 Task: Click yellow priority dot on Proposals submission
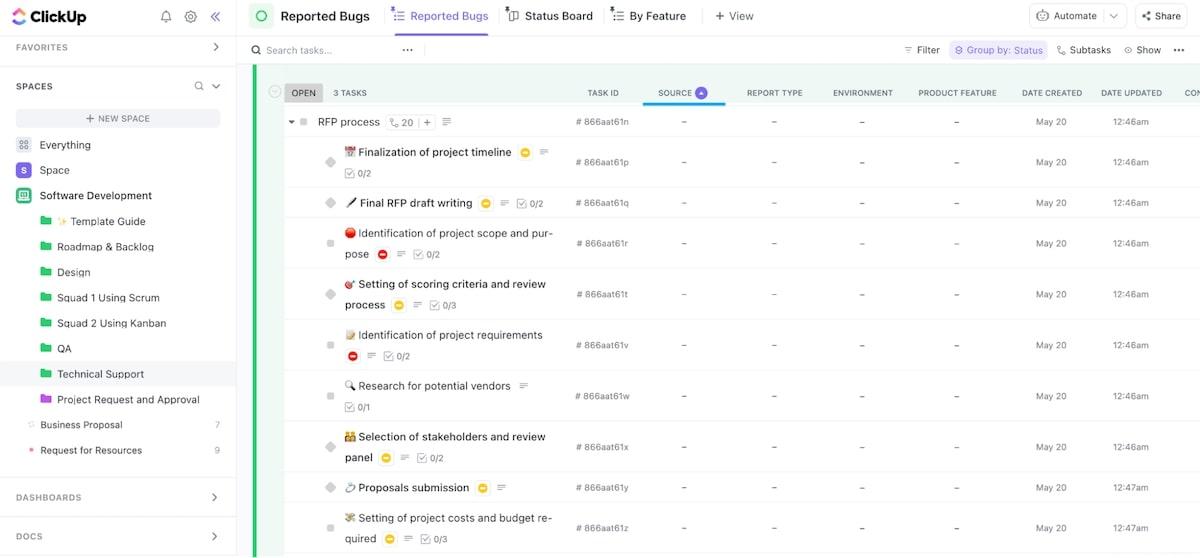[482, 488]
